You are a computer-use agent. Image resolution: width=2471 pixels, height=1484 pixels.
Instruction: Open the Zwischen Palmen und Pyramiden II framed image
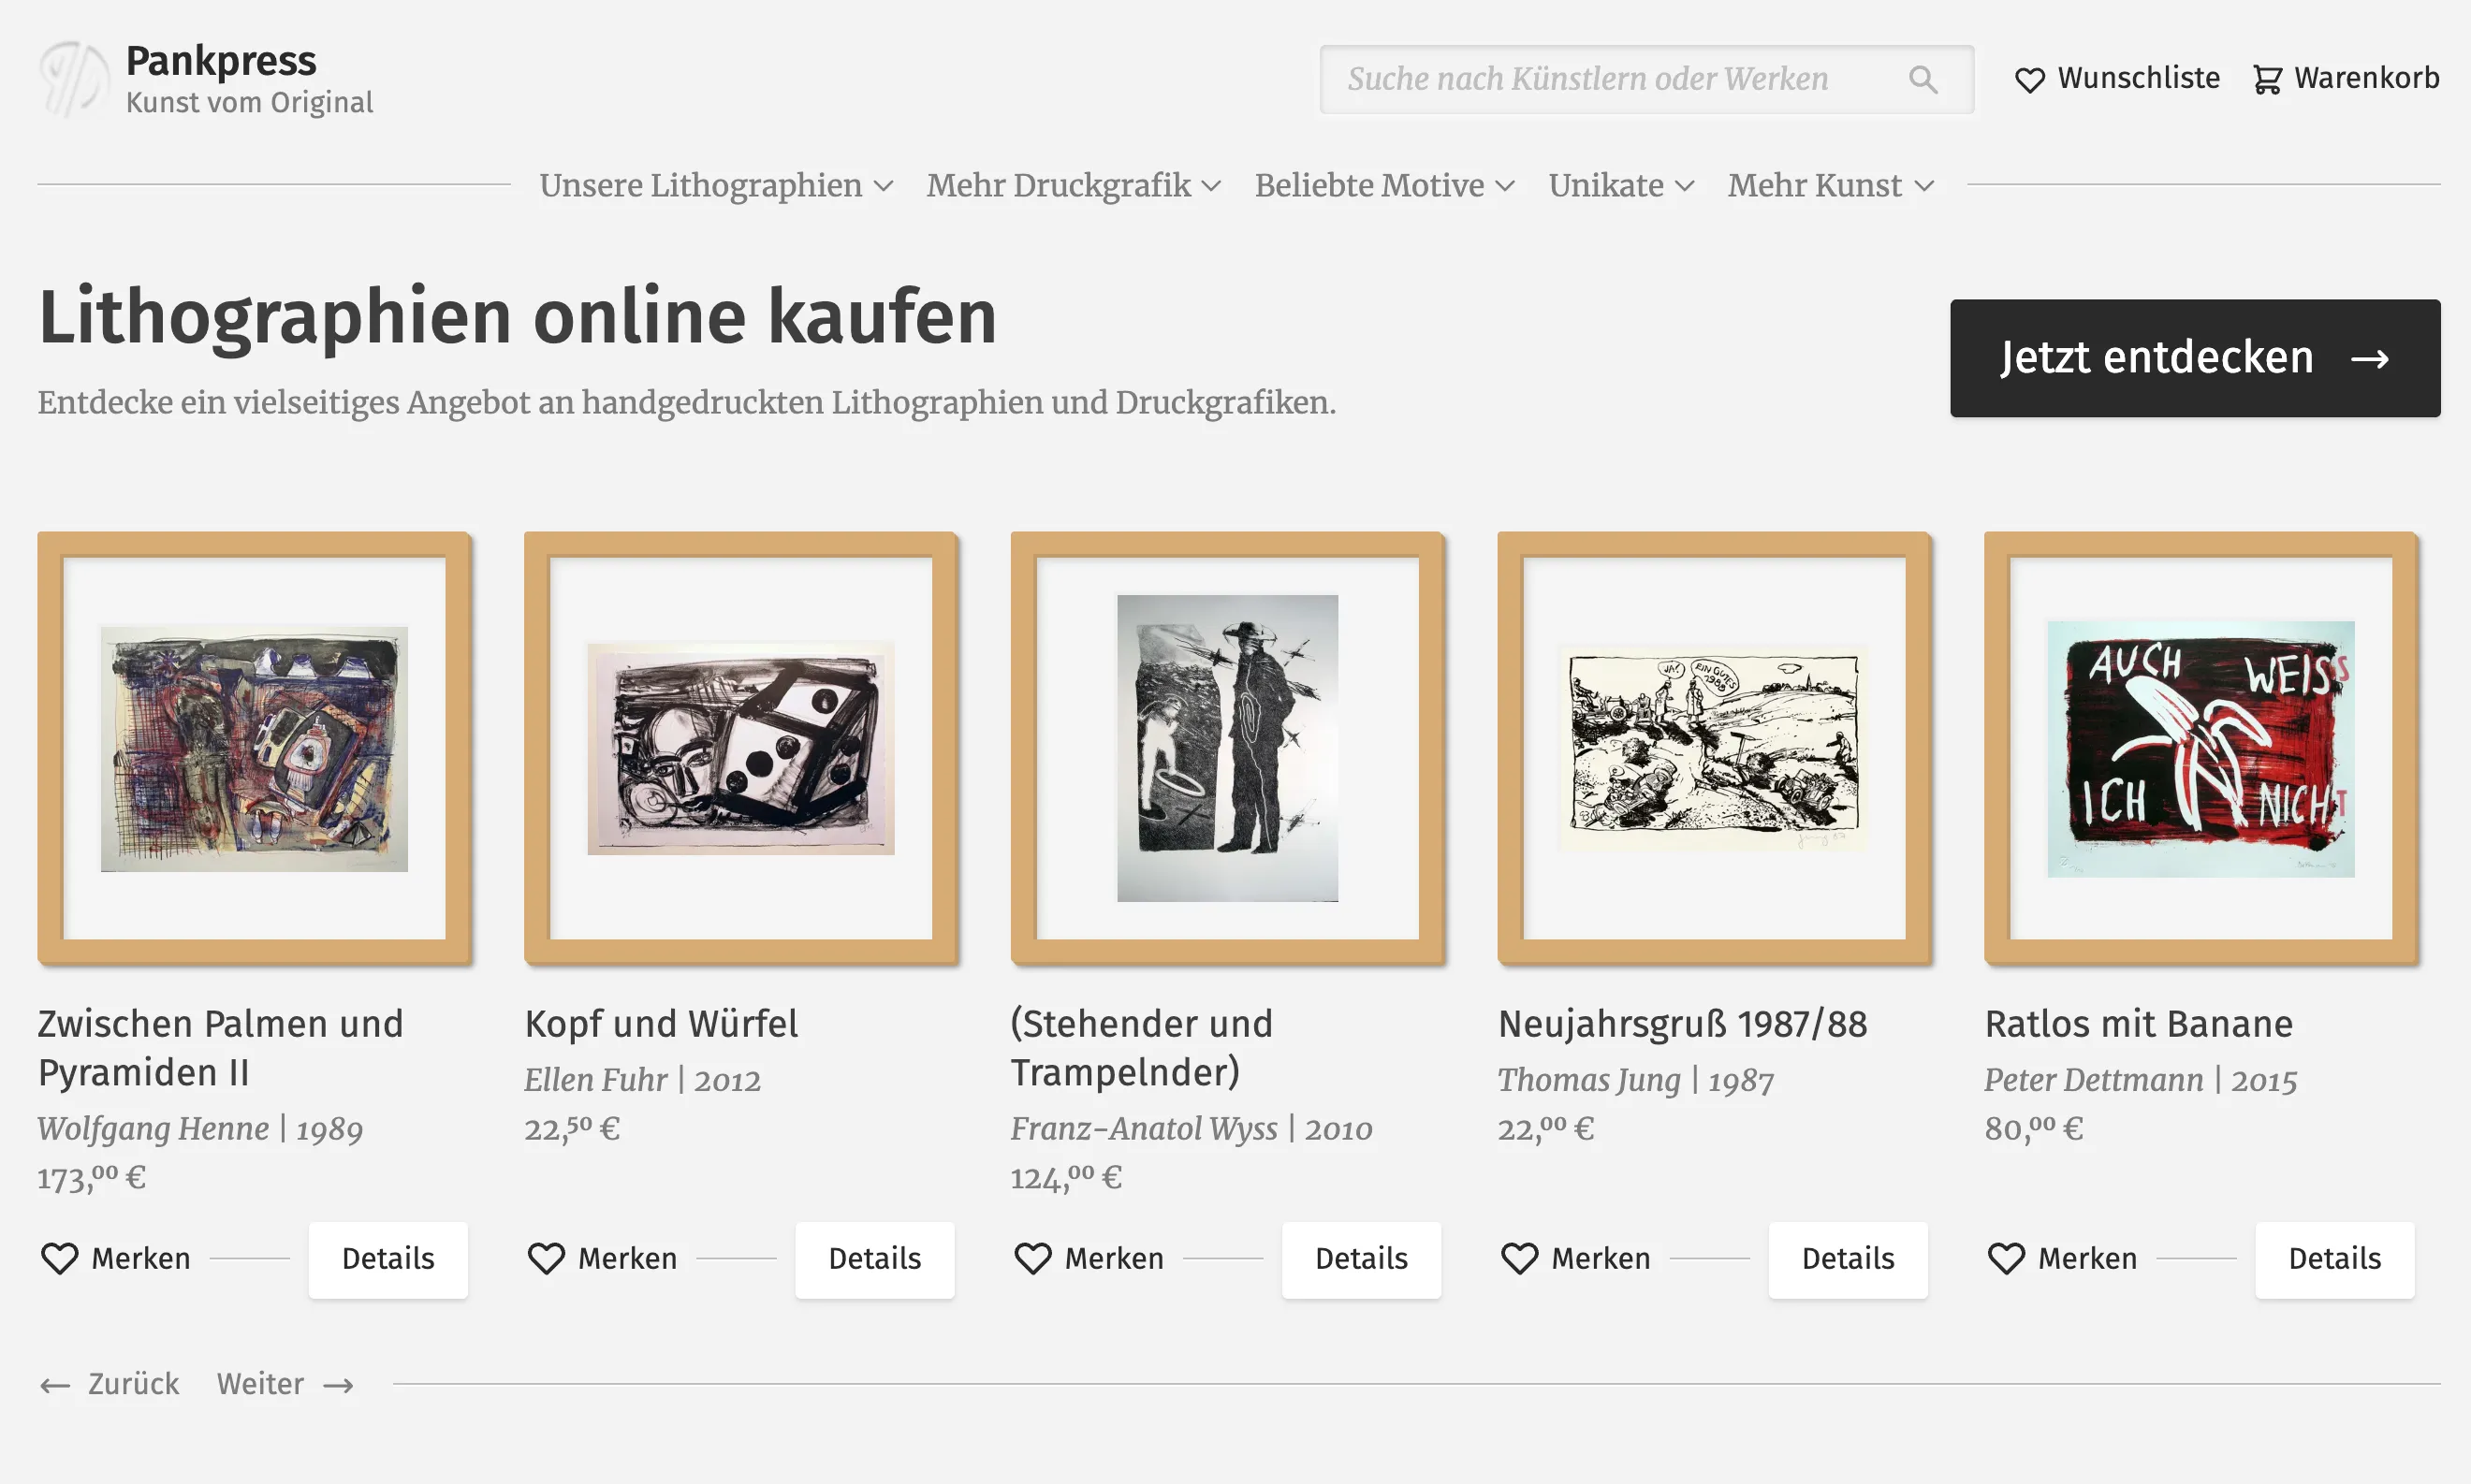click(x=255, y=748)
